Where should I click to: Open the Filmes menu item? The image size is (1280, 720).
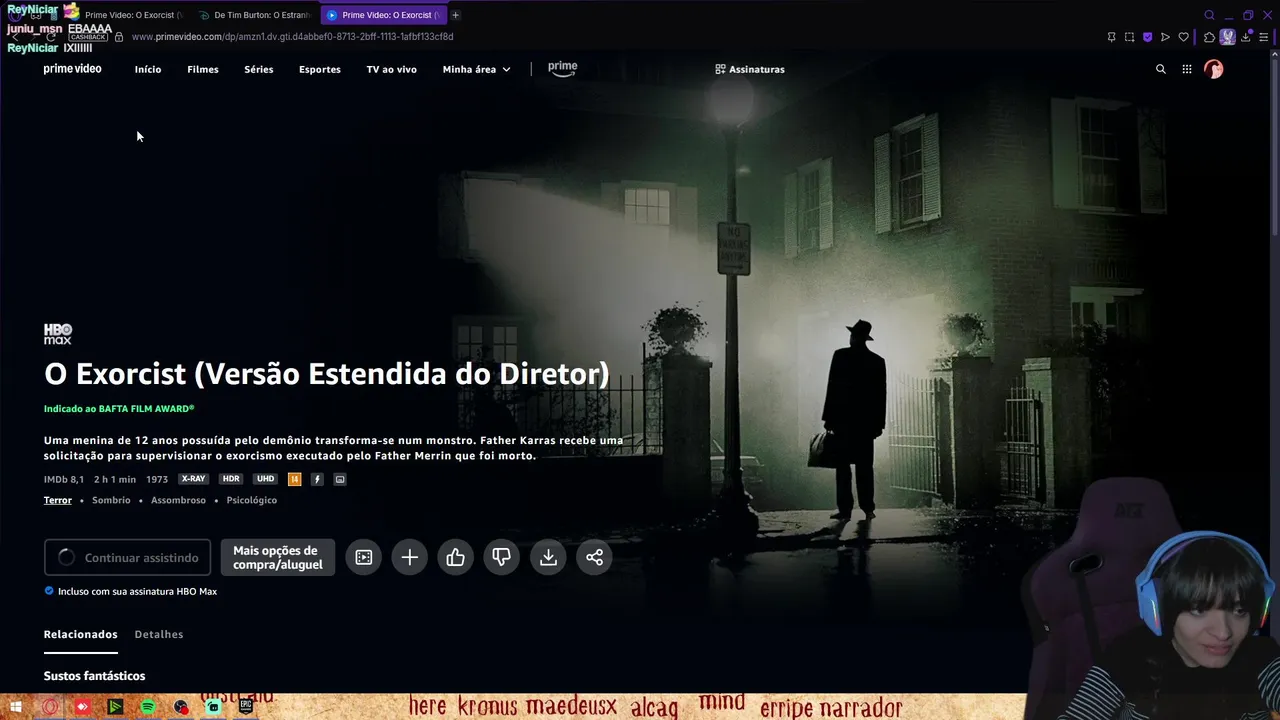coord(203,69)
